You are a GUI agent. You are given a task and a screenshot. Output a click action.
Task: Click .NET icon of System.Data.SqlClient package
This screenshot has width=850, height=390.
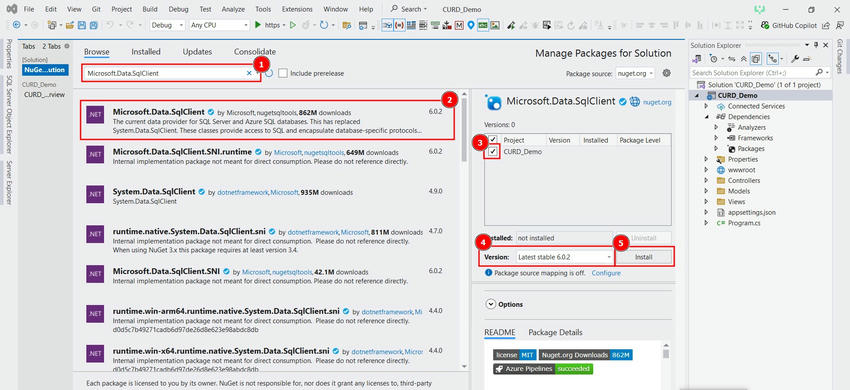[94, 195]
